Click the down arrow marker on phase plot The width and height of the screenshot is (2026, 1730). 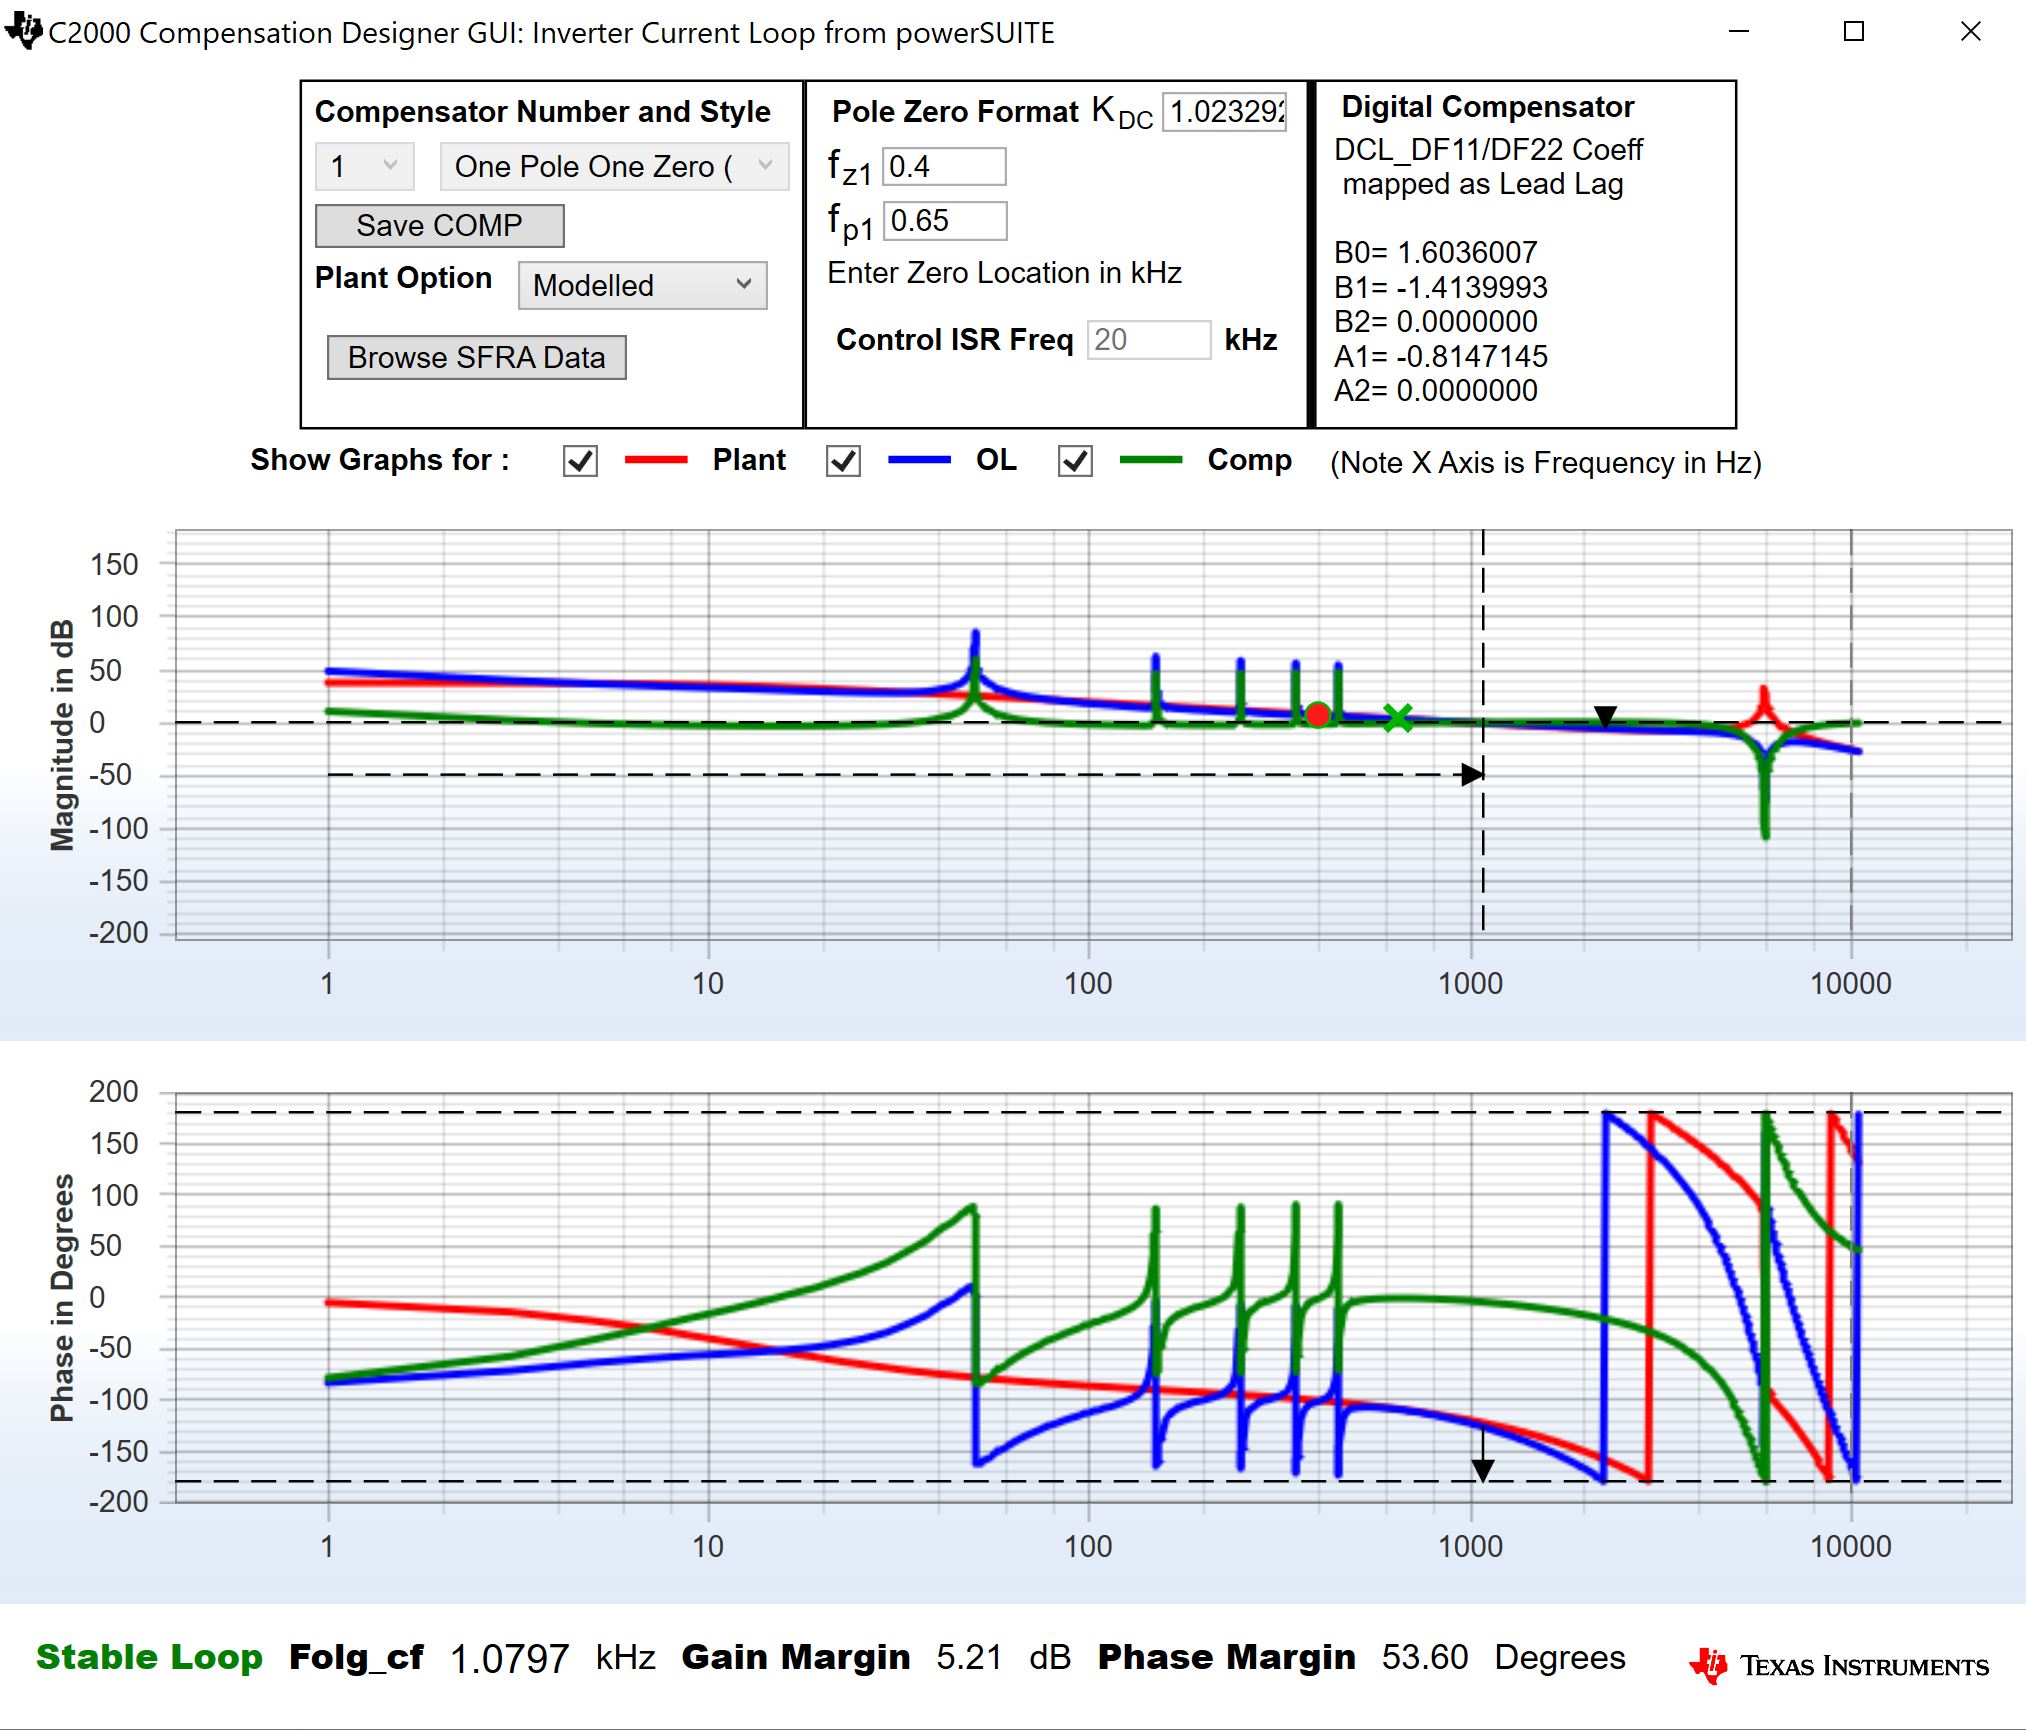1483,1468
